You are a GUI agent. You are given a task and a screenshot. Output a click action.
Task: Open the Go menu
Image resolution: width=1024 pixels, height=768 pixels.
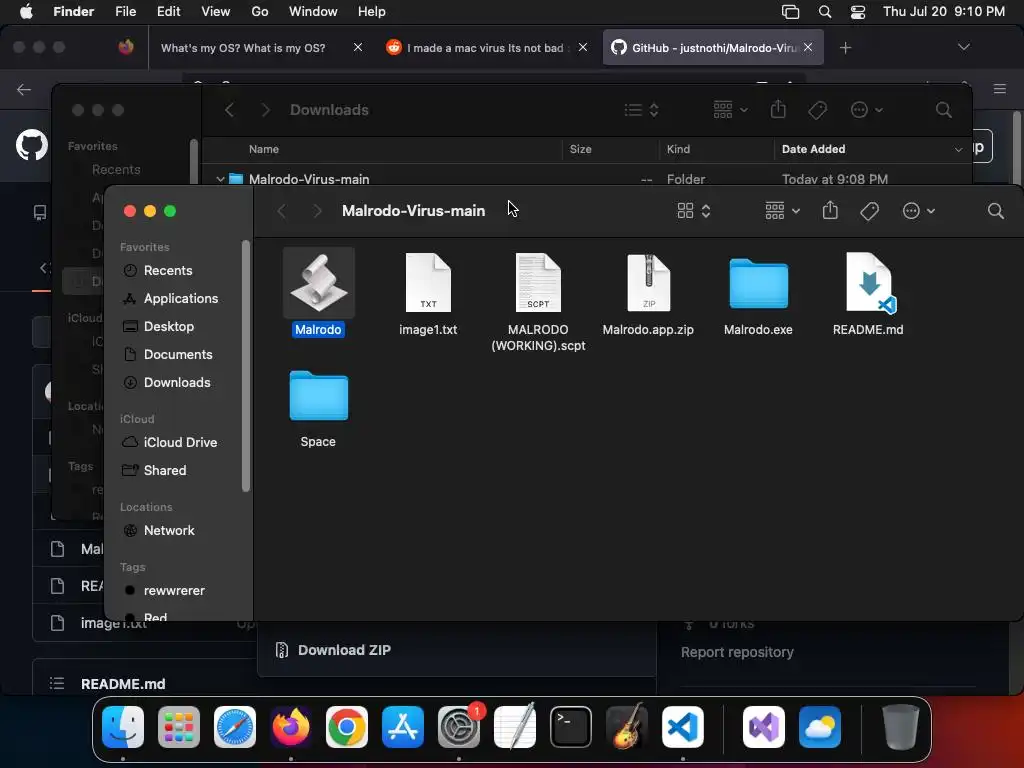(260, 12)
